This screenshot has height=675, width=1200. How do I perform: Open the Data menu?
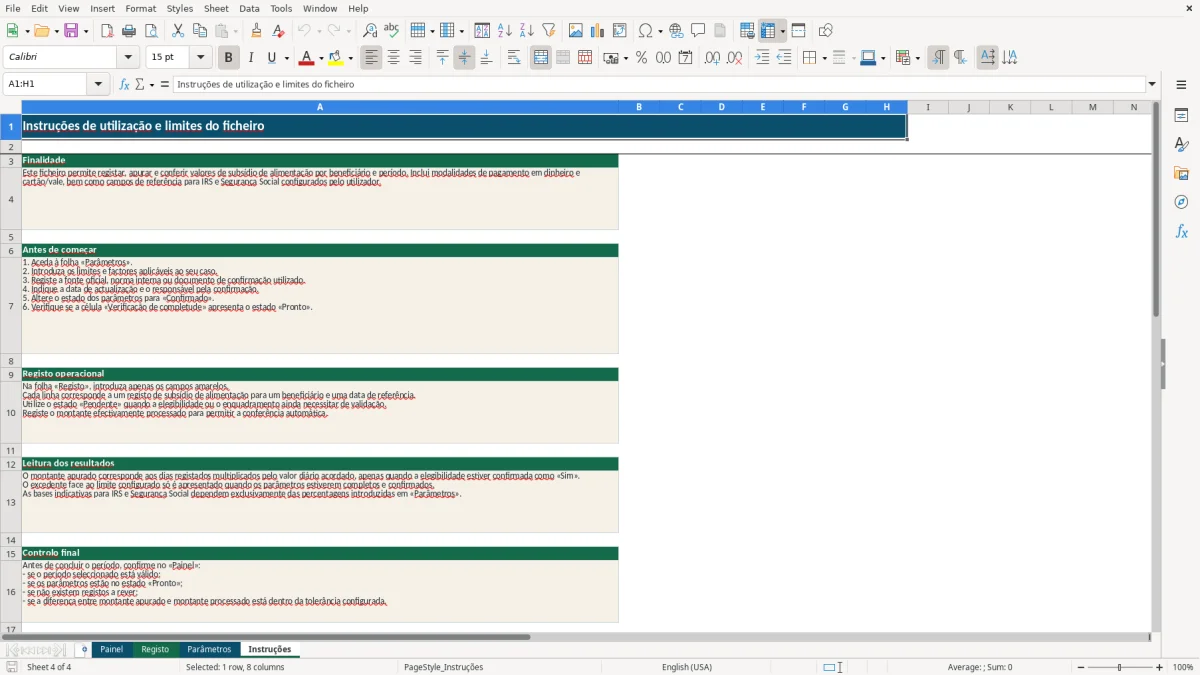pyautogui.click(x=249, y=8)
